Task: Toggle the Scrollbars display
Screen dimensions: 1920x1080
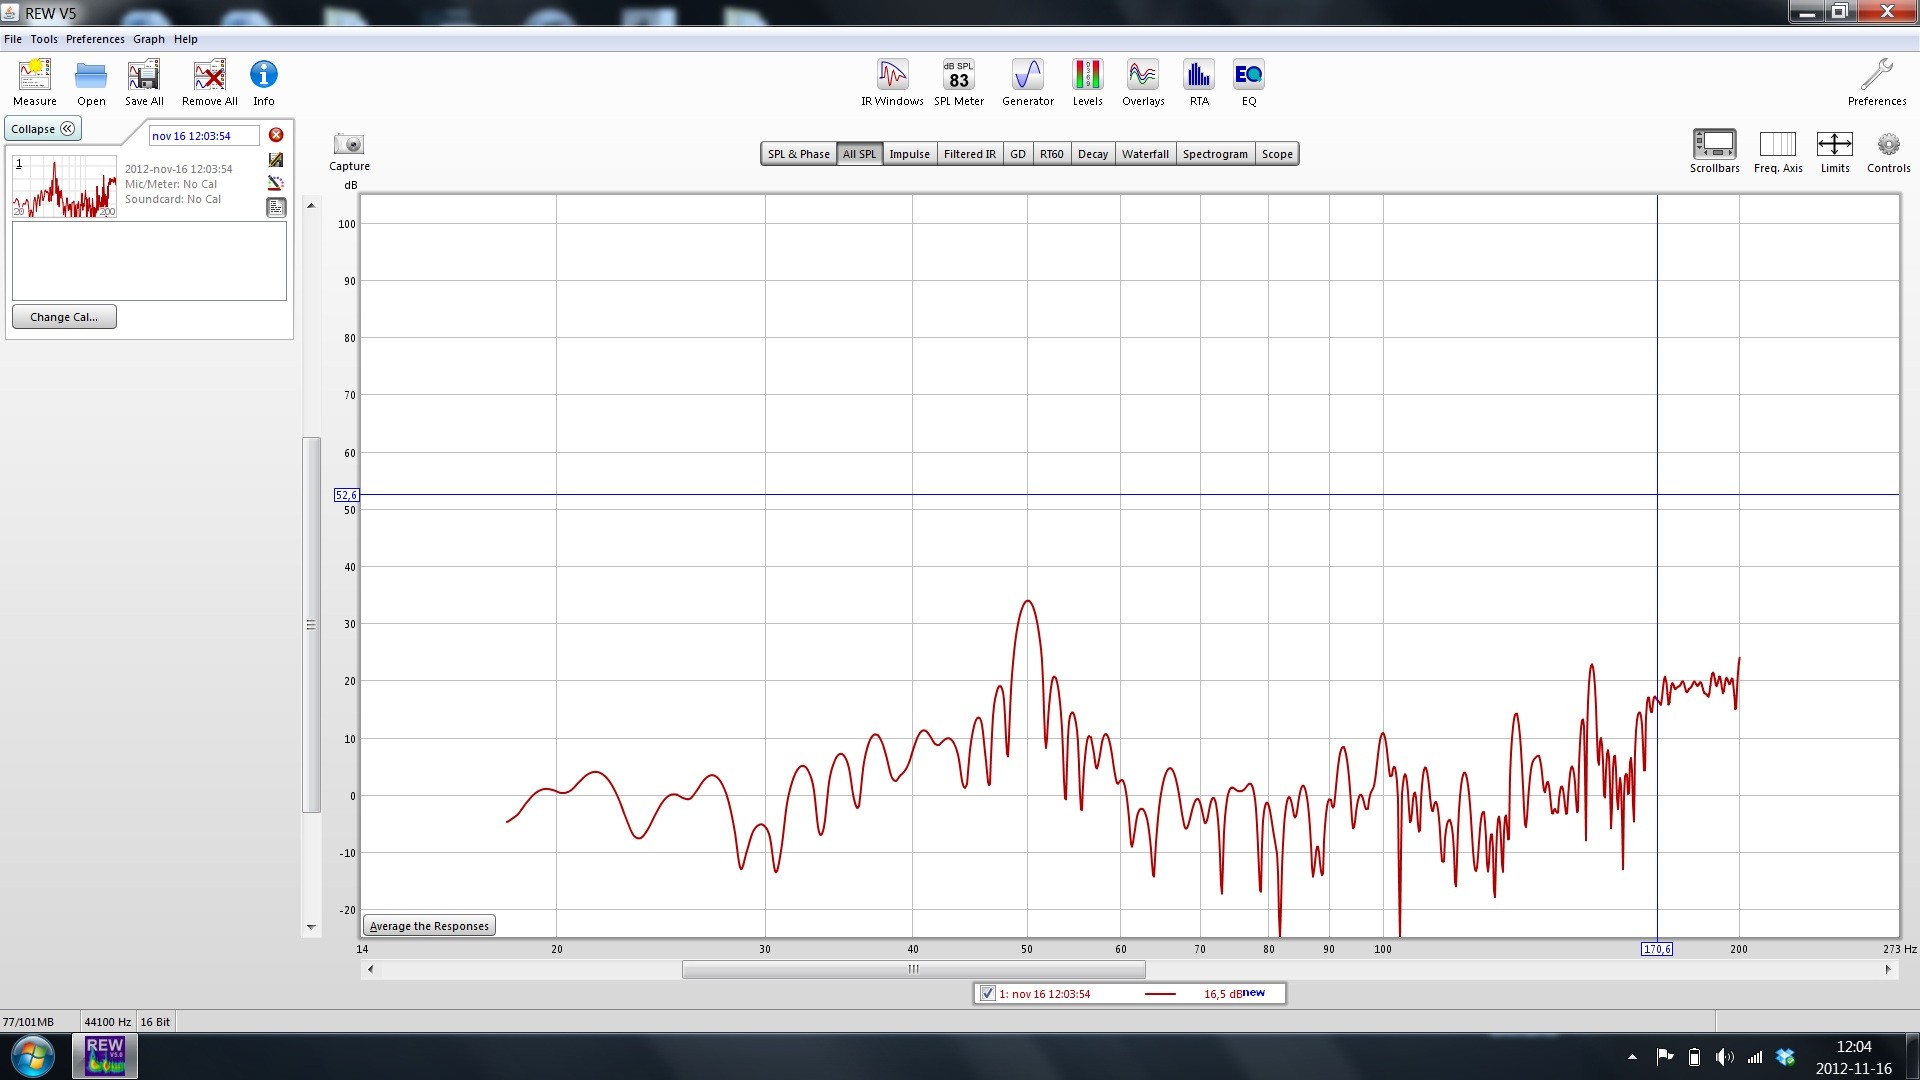Action: (x=1715, y=151)
